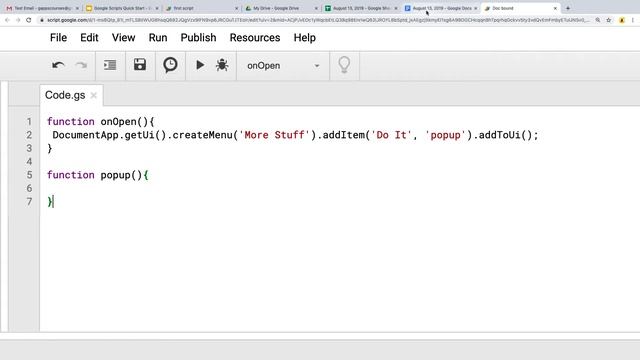Open a new browser tab
The height and width of the screenshot is (360, 640).
pos(568,8)
